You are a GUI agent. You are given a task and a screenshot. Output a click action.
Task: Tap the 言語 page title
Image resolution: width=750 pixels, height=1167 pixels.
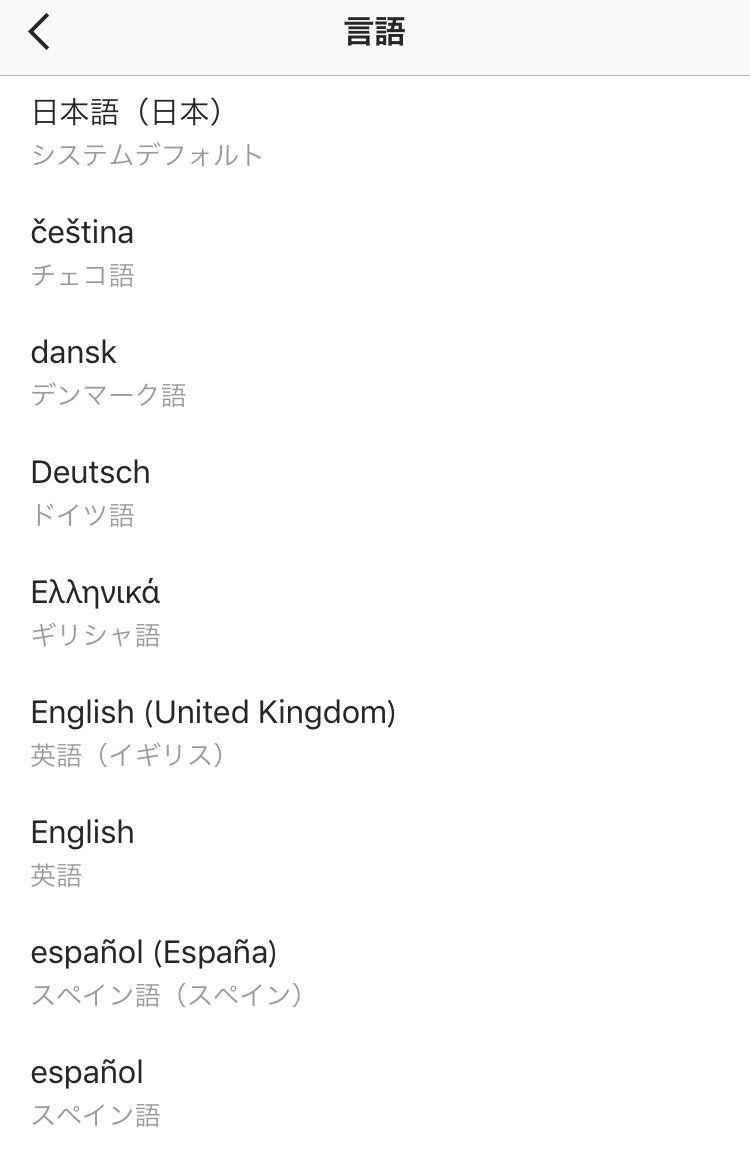tap(375, 33)
